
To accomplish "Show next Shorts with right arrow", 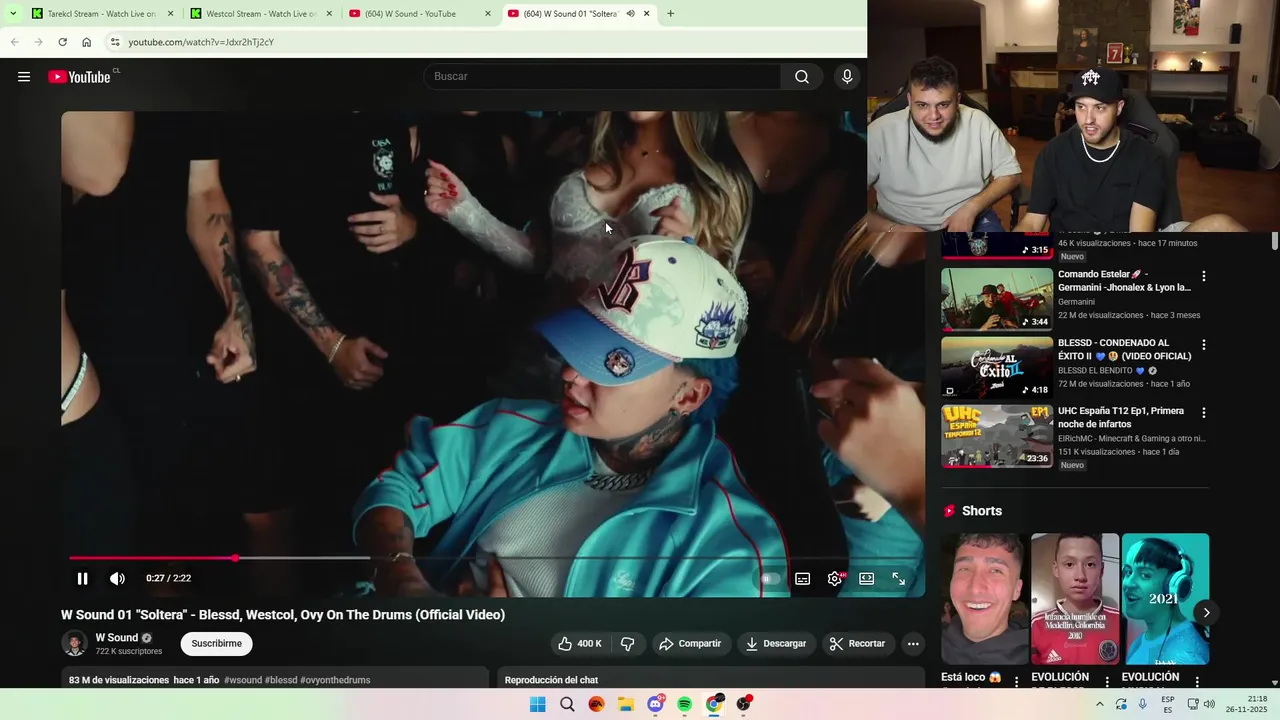I will 1206,613.
